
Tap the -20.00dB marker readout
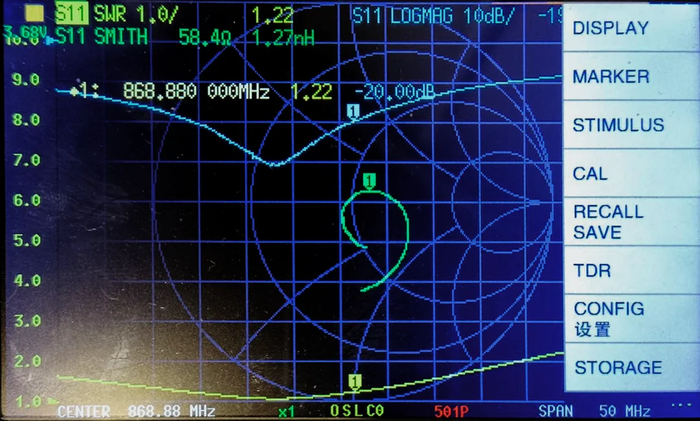(x=395, y=92)
